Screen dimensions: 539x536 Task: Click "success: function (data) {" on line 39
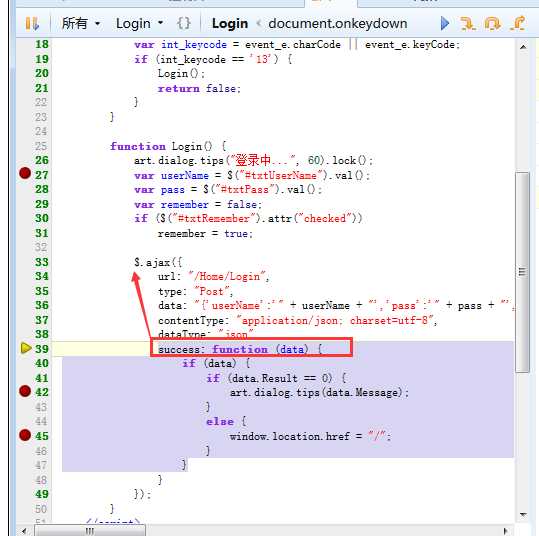tap(240, 349)
